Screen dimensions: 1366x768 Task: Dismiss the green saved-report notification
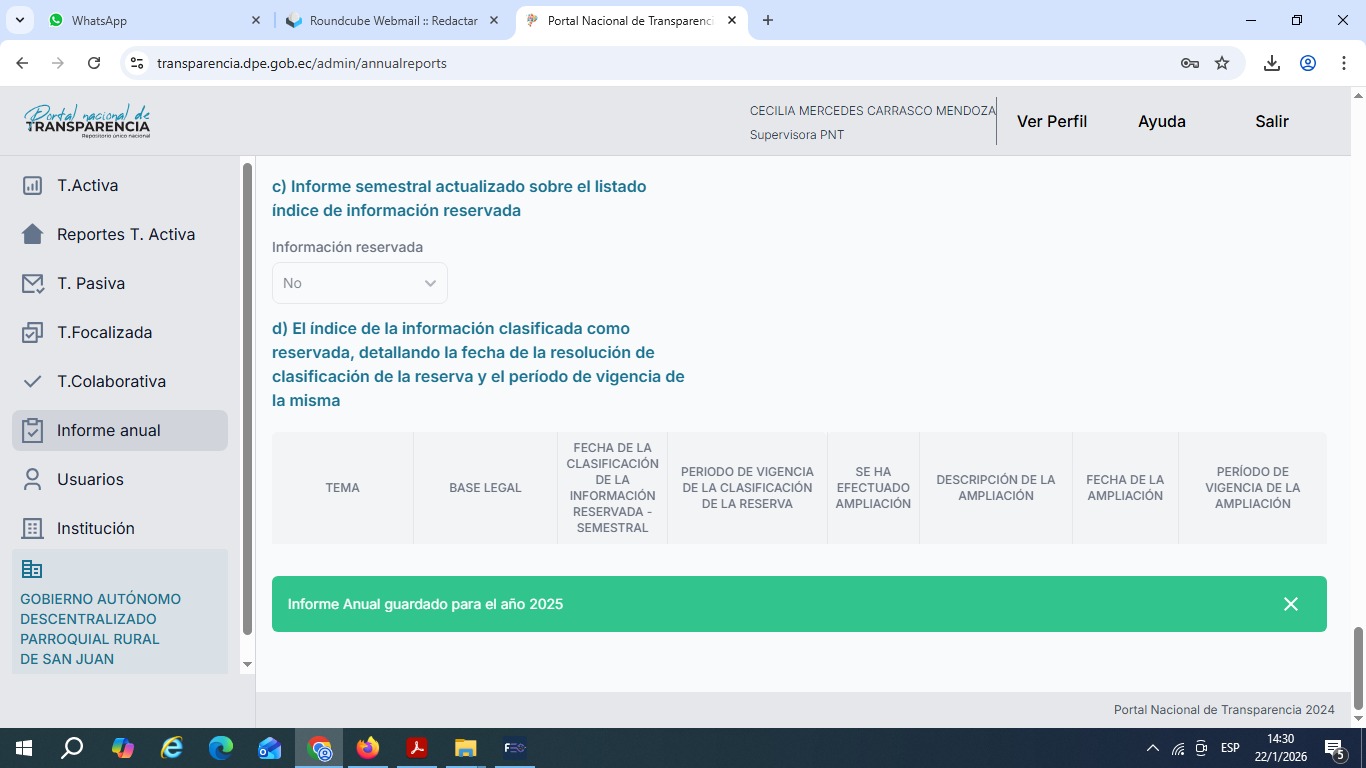[1290, 604]
